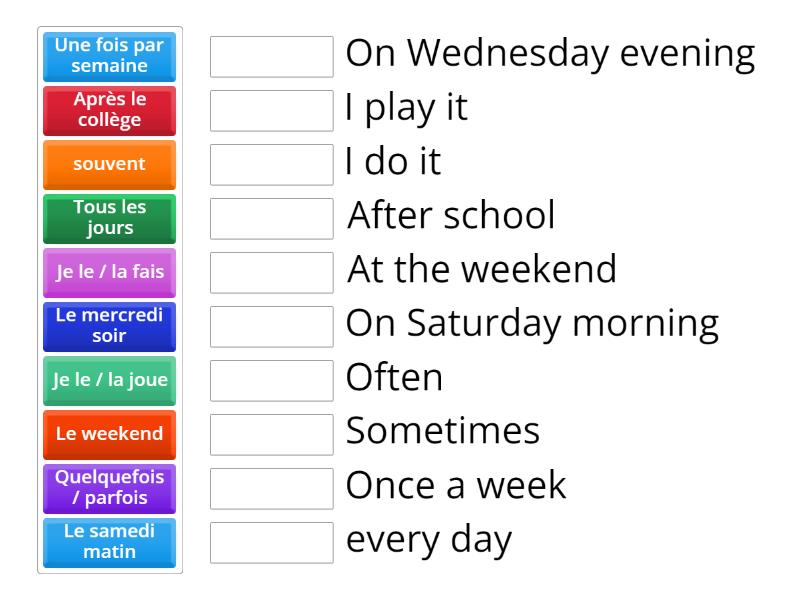The image size is (800, 600).
Task: Select the orange 'souvent' tile
Action: click(109, 165)
